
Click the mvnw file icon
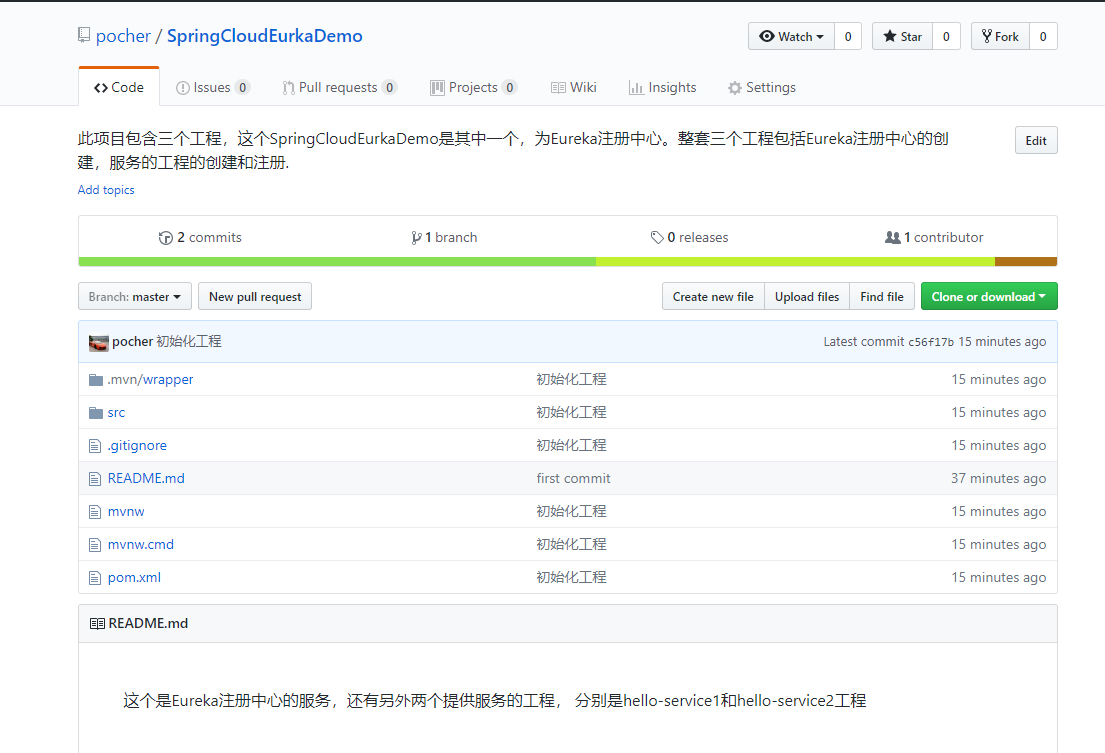coord(95,512)
